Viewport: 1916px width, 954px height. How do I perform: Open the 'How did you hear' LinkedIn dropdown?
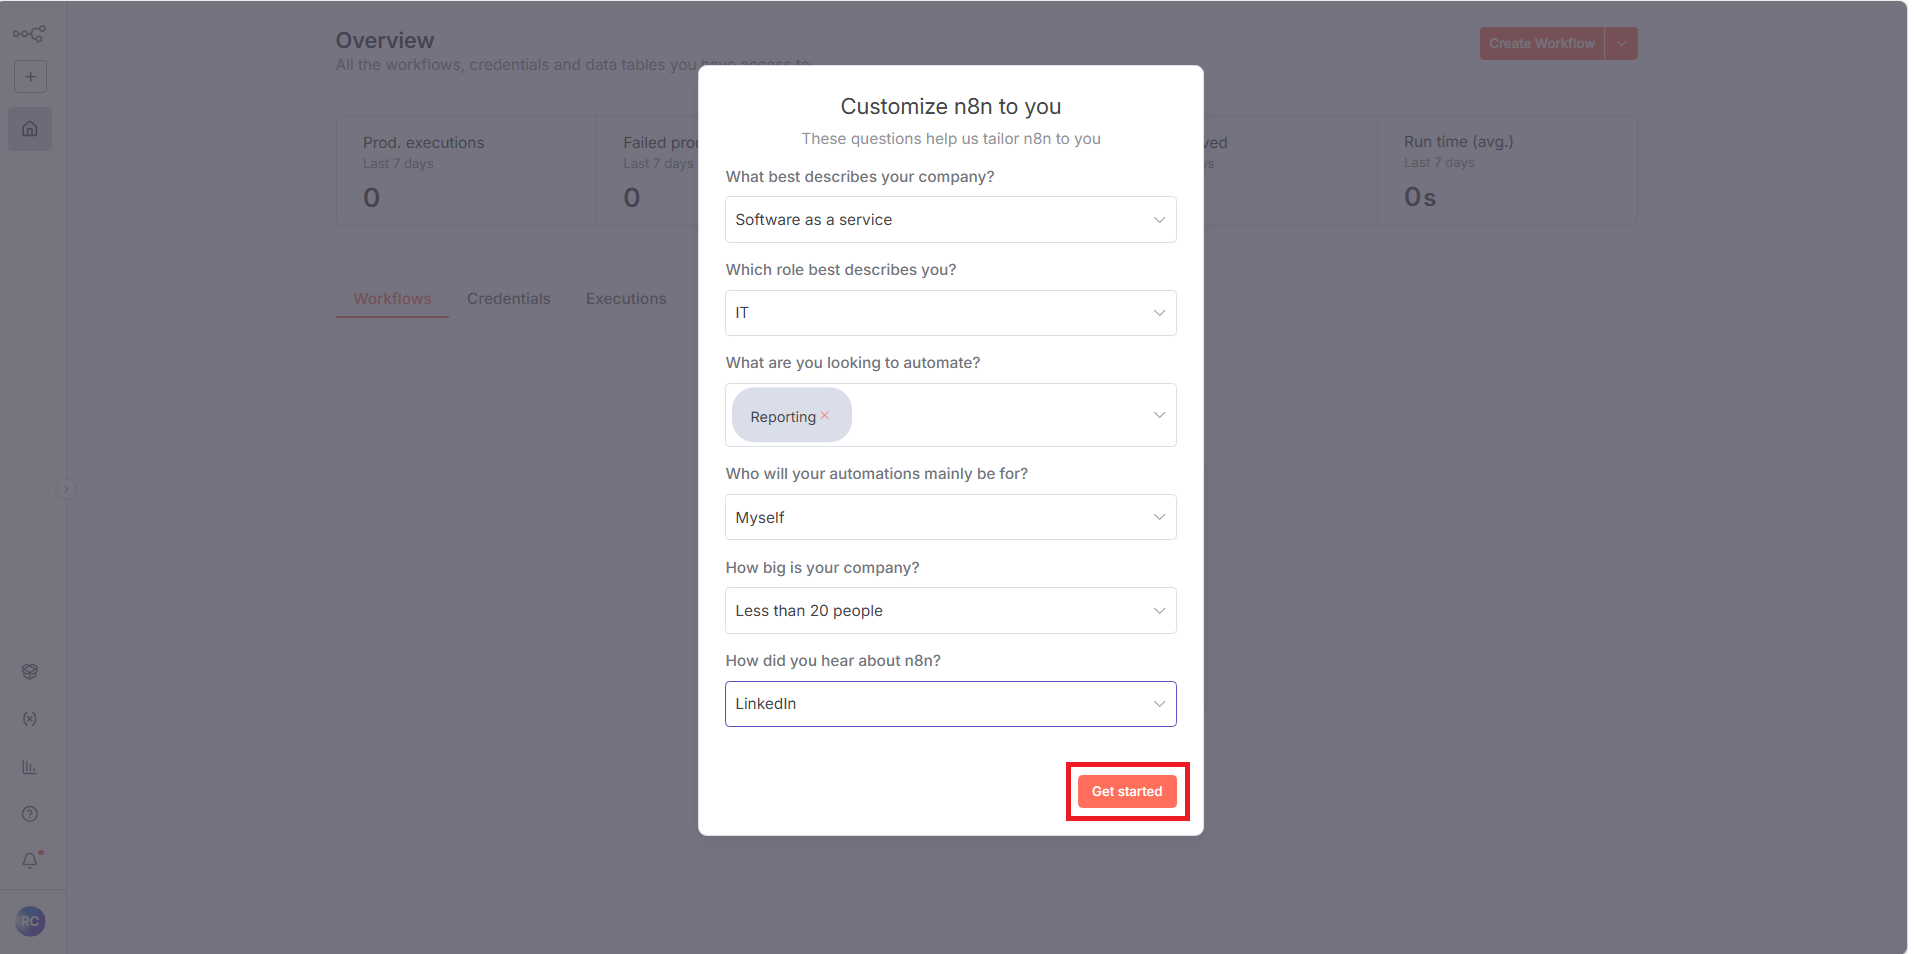point(950,704)
